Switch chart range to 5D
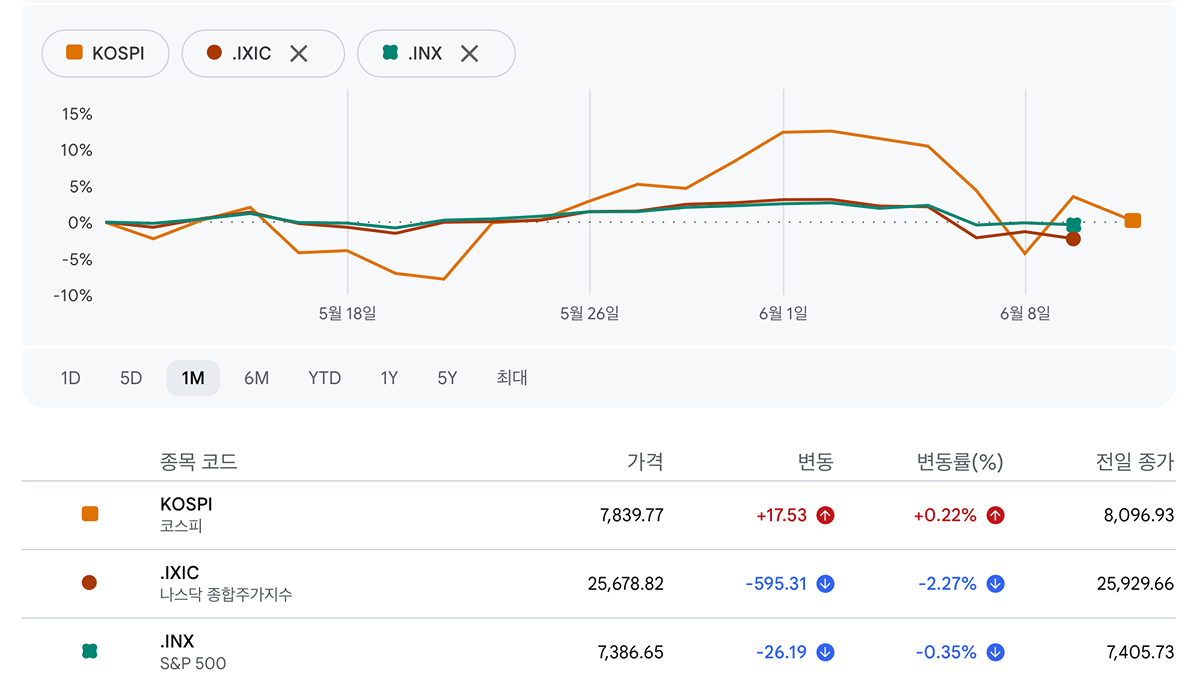This screenshot has height=695, width=1200. coord(131,378)
